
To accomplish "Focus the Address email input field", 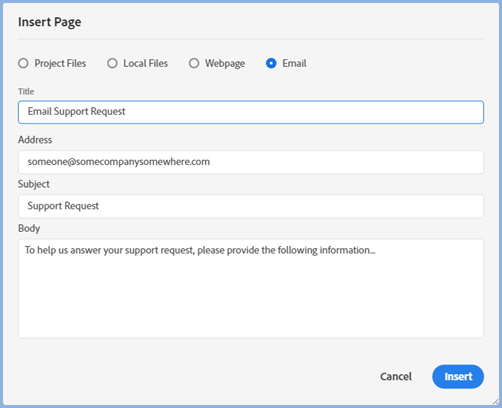I will tap(251, 162).
